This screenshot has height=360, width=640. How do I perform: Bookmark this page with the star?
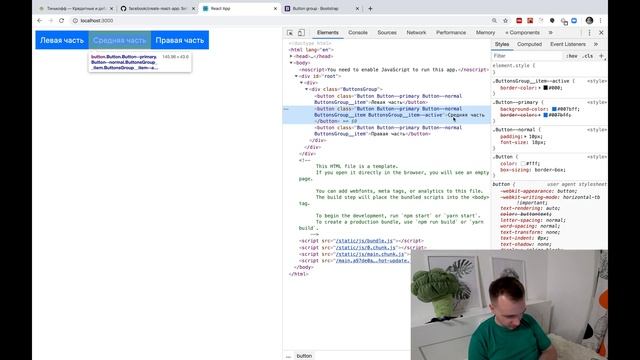[505, 20]
